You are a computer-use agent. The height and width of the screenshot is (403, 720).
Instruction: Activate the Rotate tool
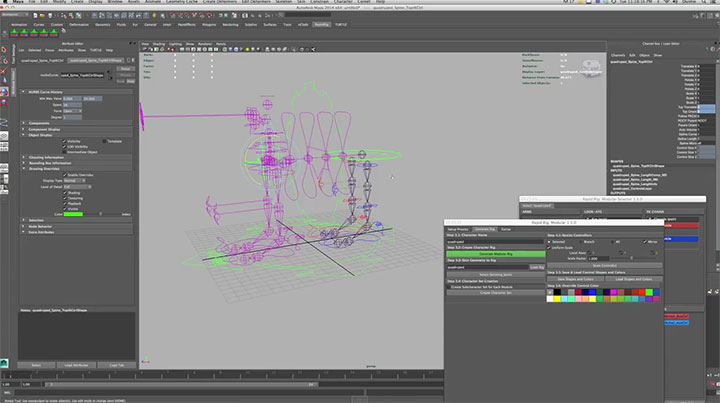[x=4, y=92]
